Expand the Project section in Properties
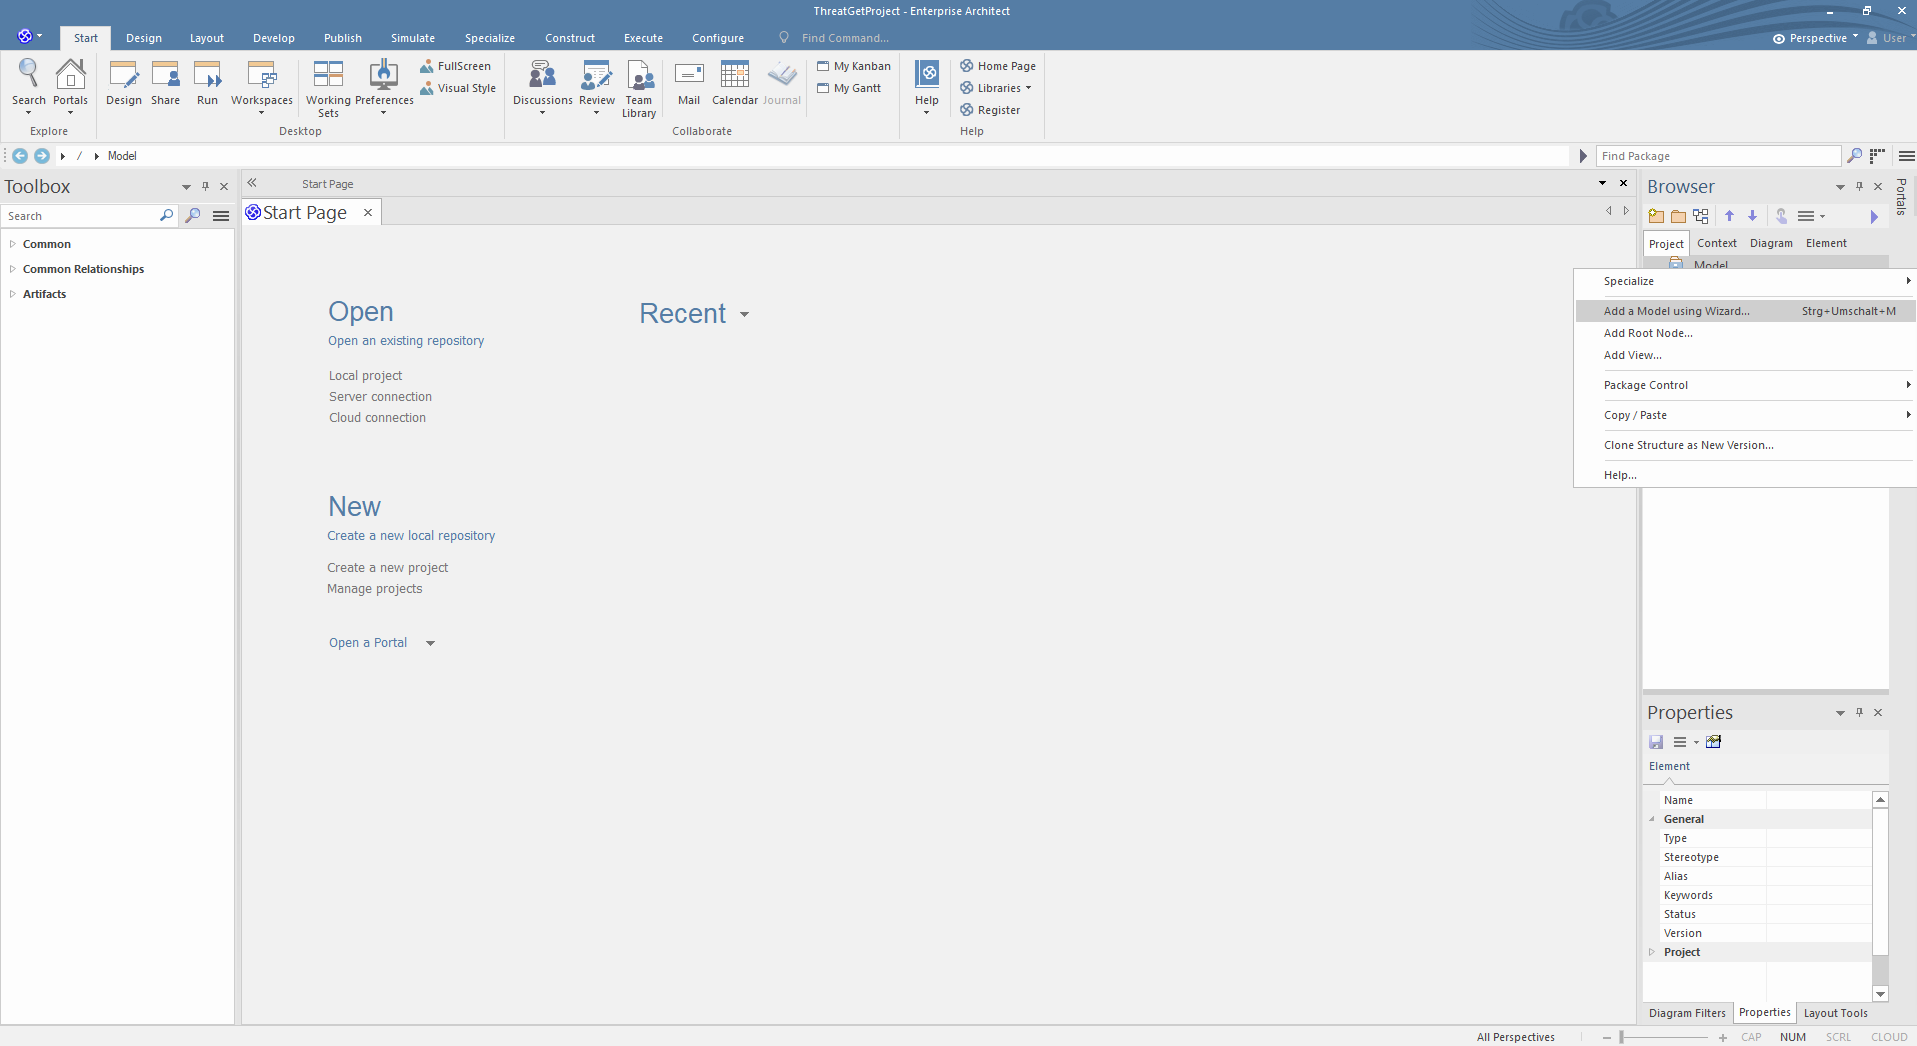Image resolution: width=1917 pixels, height=1046 pixels. point(1652,952)
